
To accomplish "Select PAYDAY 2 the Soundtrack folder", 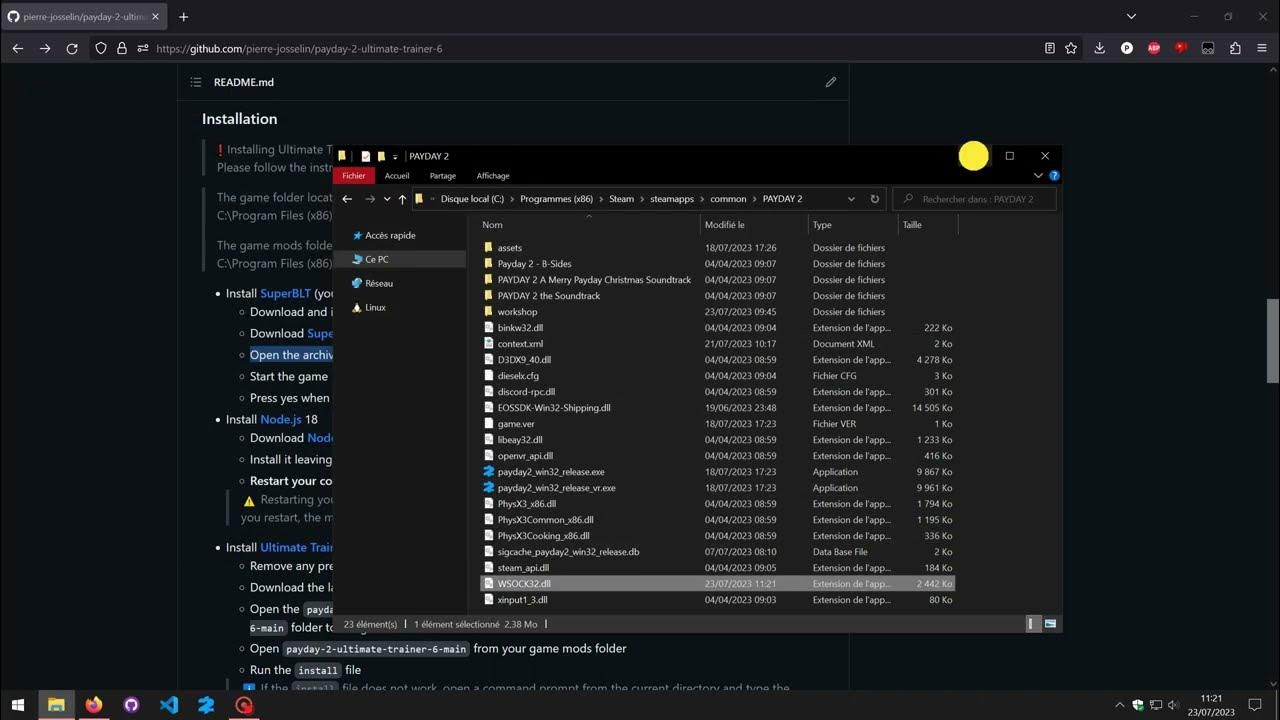I will pyautogui.click(x=549, y=296).
